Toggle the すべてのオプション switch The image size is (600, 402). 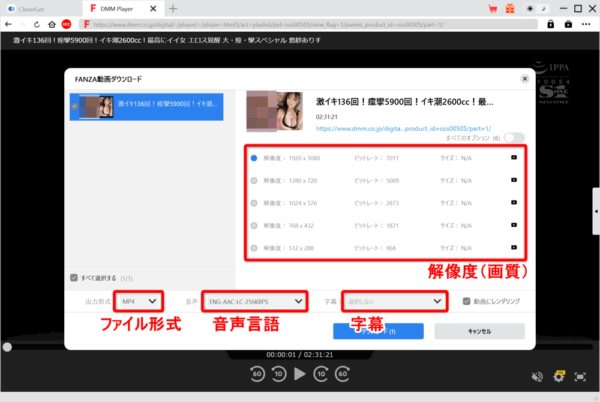tap(514, 138)
